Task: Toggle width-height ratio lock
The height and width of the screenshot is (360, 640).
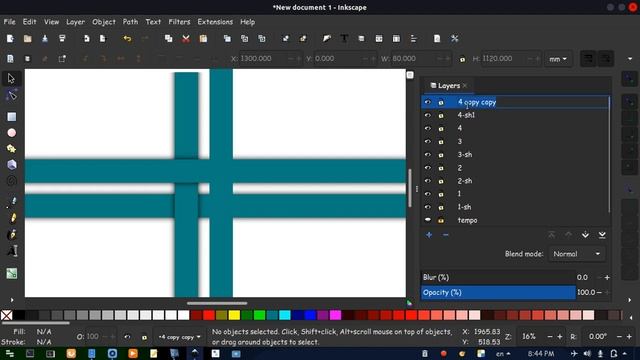Action: pos(462,59)
